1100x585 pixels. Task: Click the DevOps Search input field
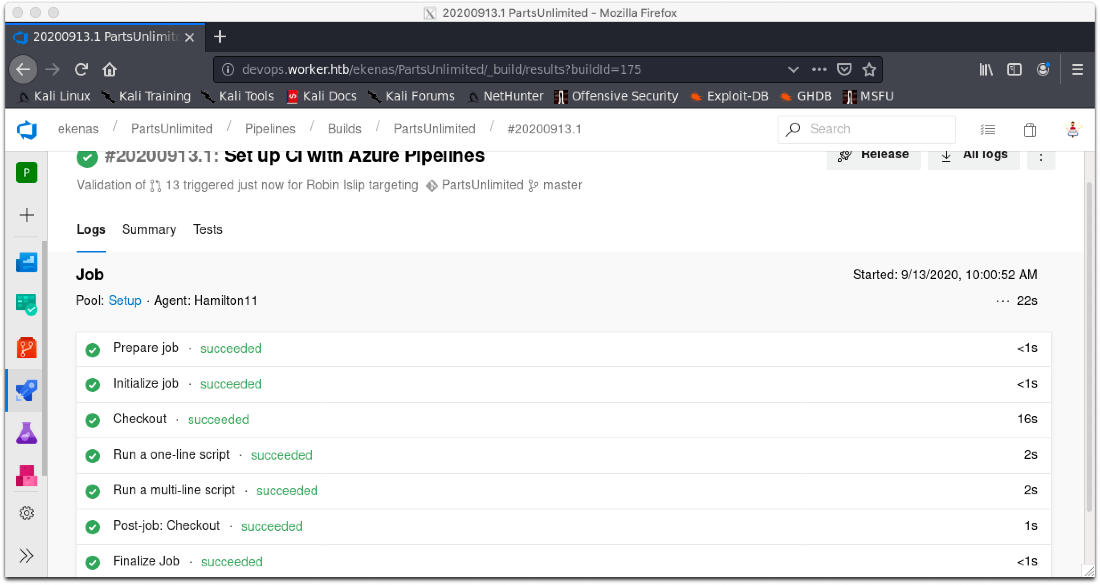[x=866, y=130]
